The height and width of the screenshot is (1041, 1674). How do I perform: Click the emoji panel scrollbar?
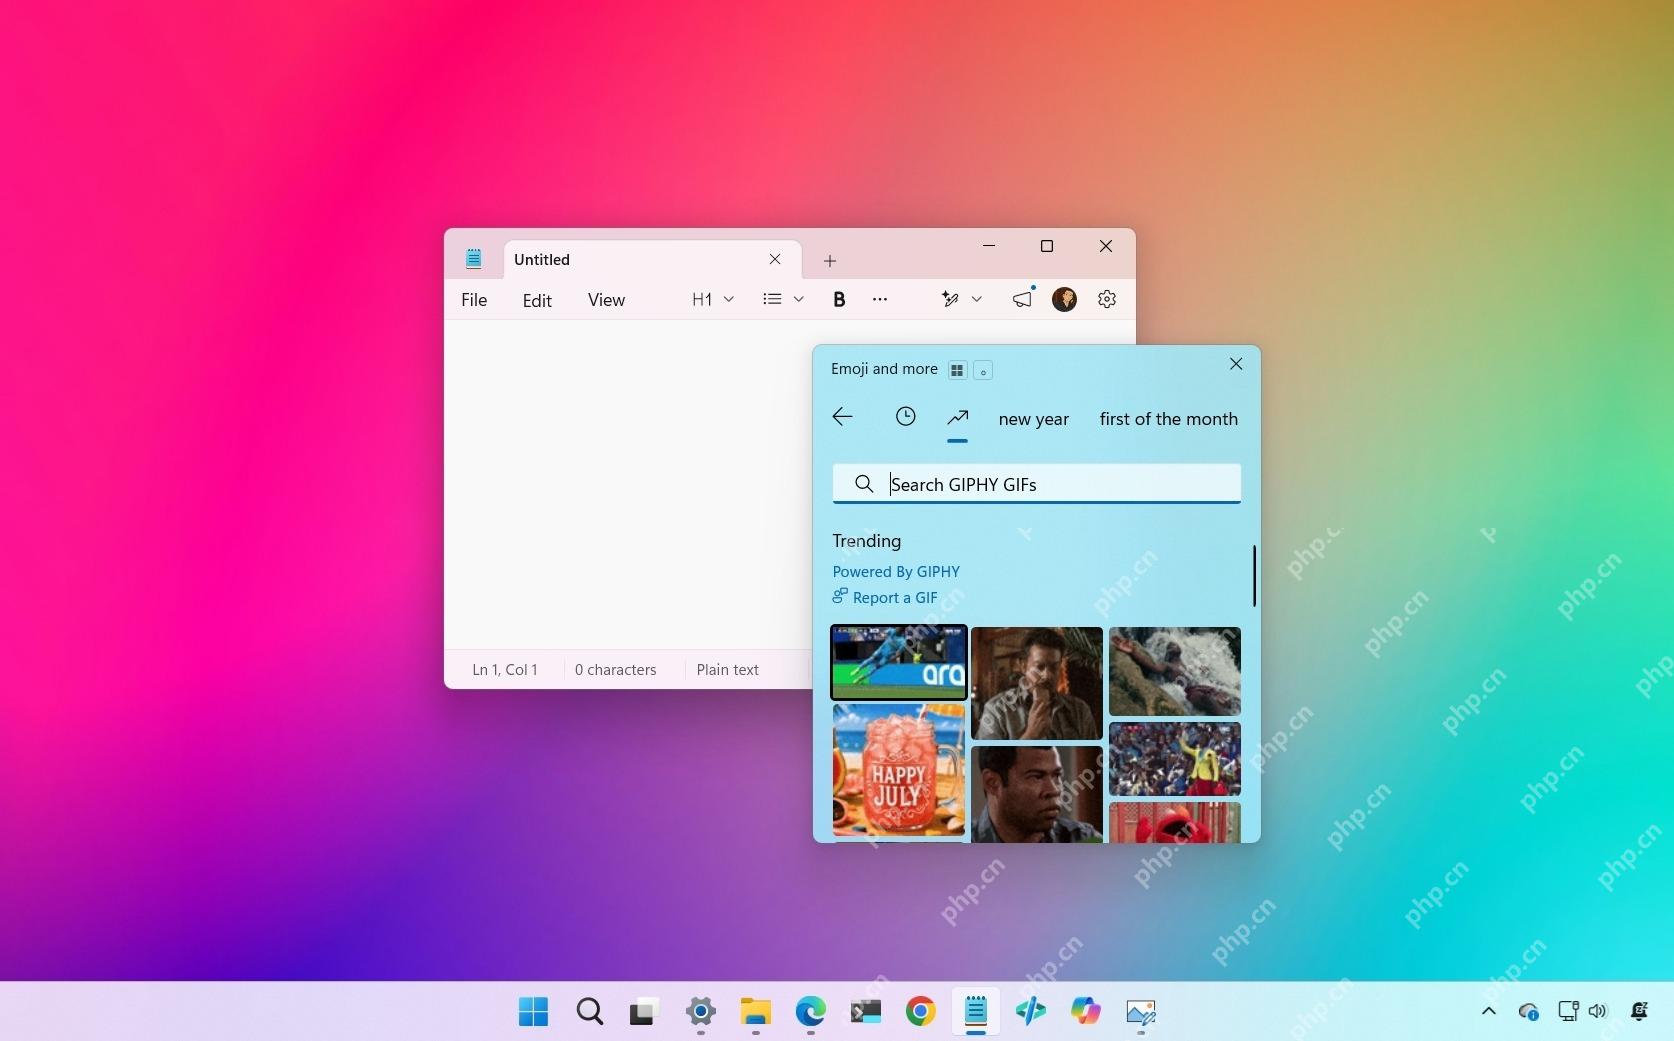1254,576
